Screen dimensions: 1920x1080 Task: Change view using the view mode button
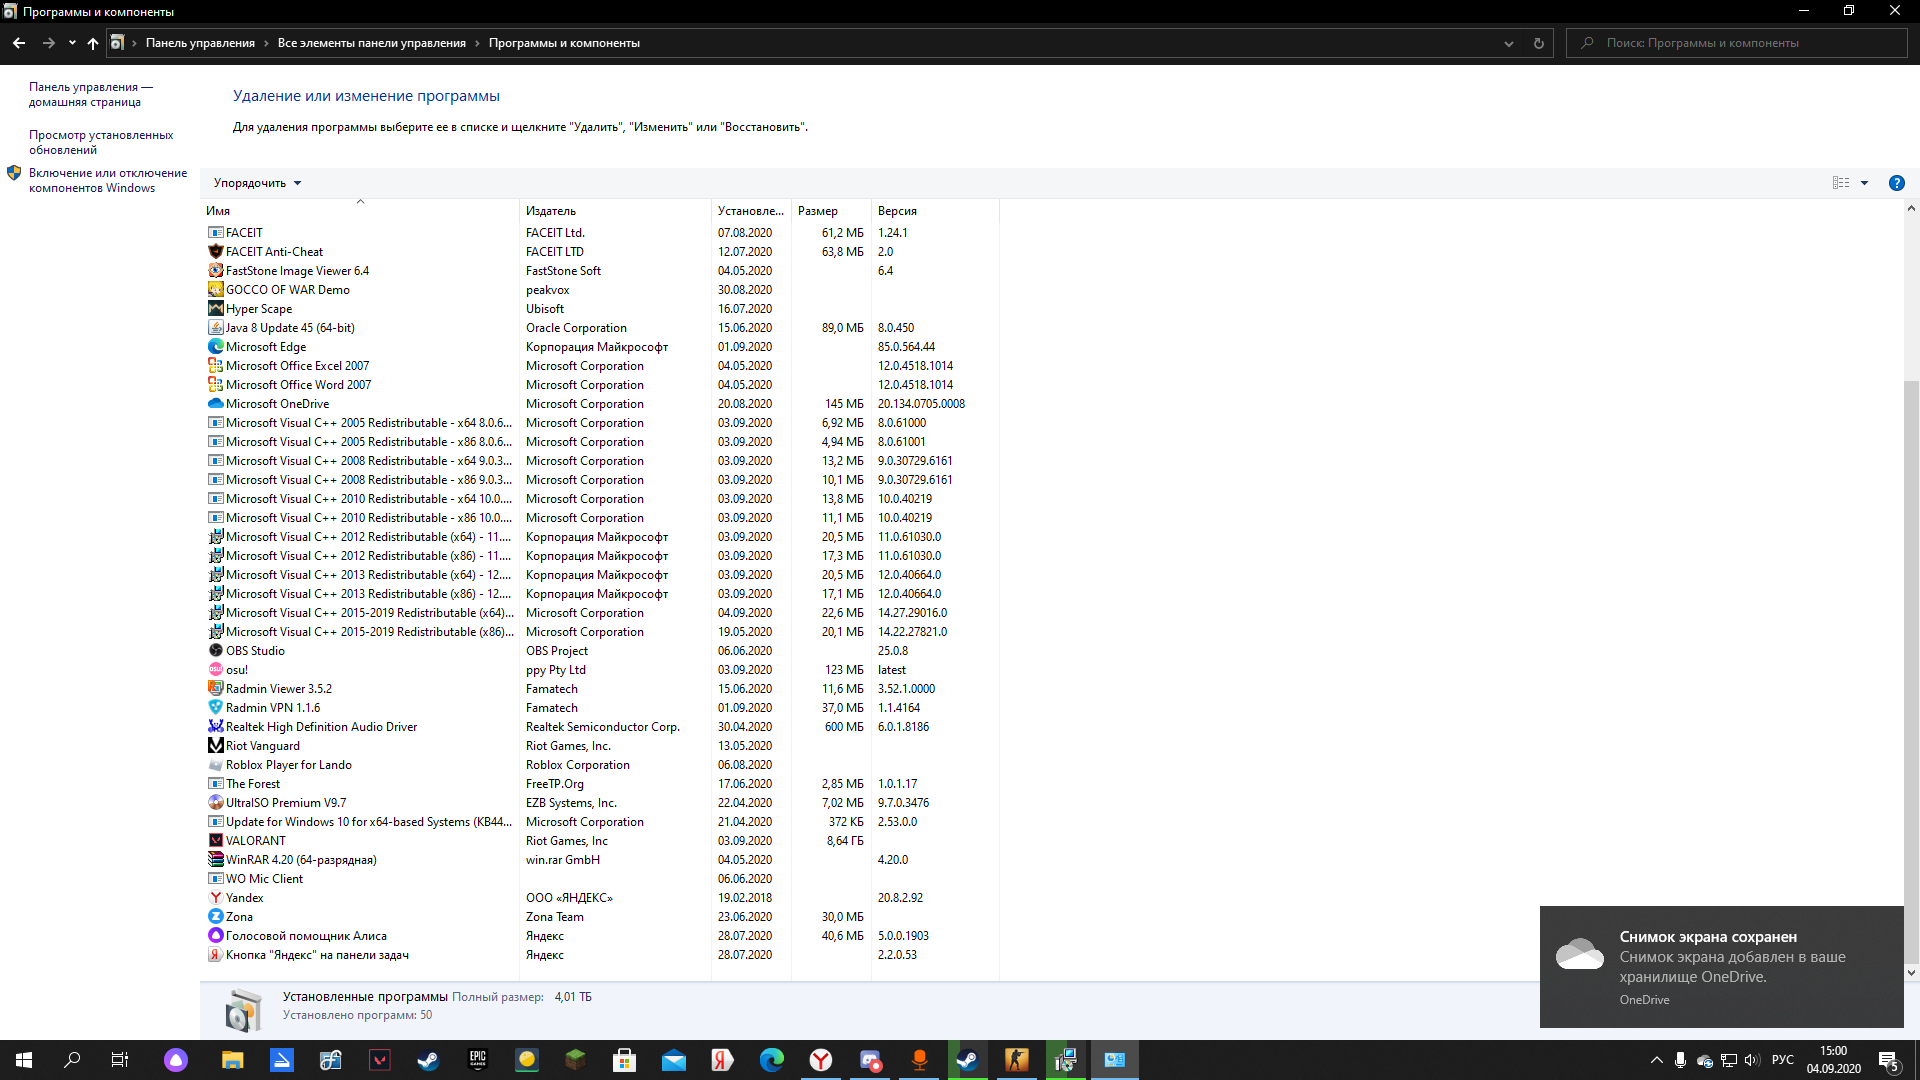pyautogui.click(x=1841, y=183)
